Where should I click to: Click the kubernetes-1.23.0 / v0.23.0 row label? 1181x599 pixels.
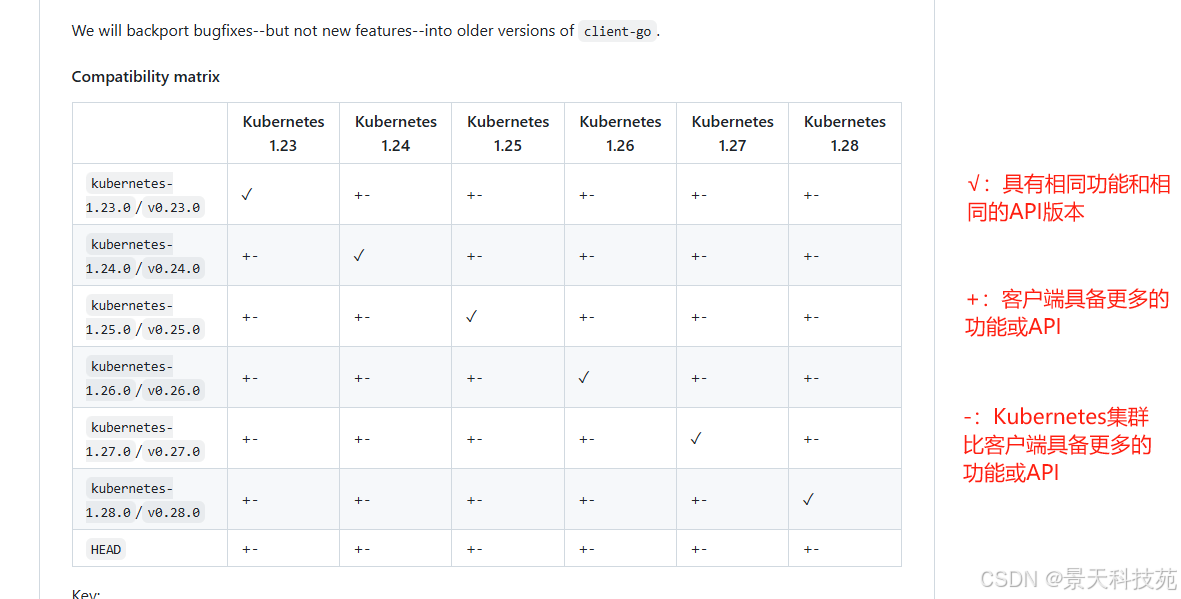(144, 196)
